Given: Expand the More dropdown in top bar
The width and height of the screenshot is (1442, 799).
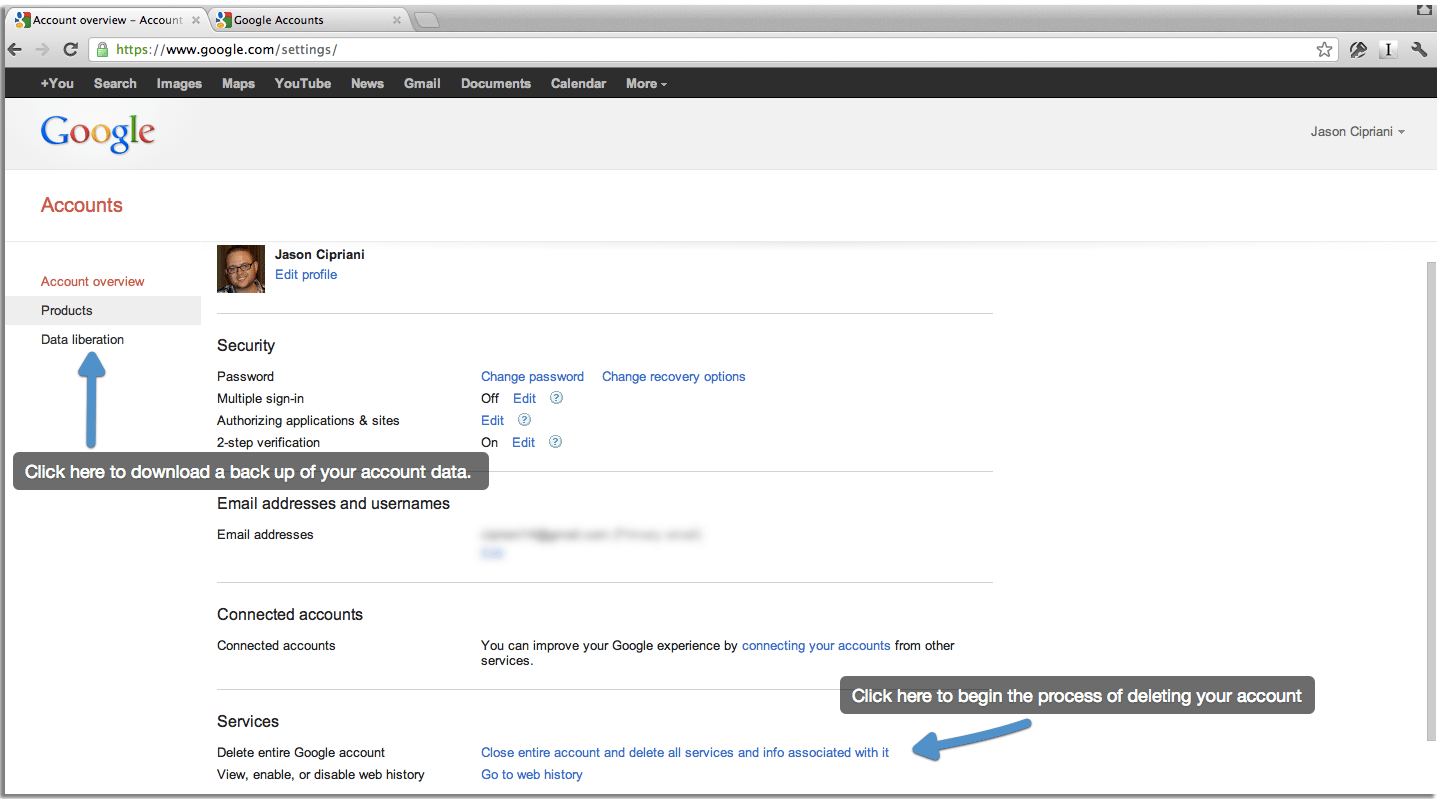Looking at the screenshot, I should (x=646, y=84).
